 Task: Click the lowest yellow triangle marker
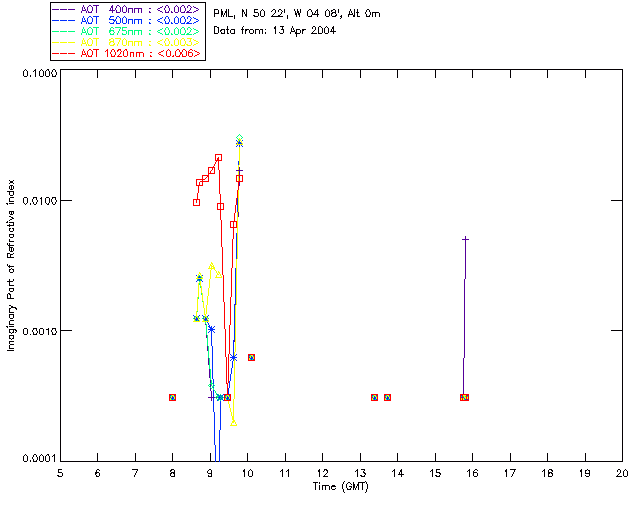pyautogui.click(x=233, y=423)
